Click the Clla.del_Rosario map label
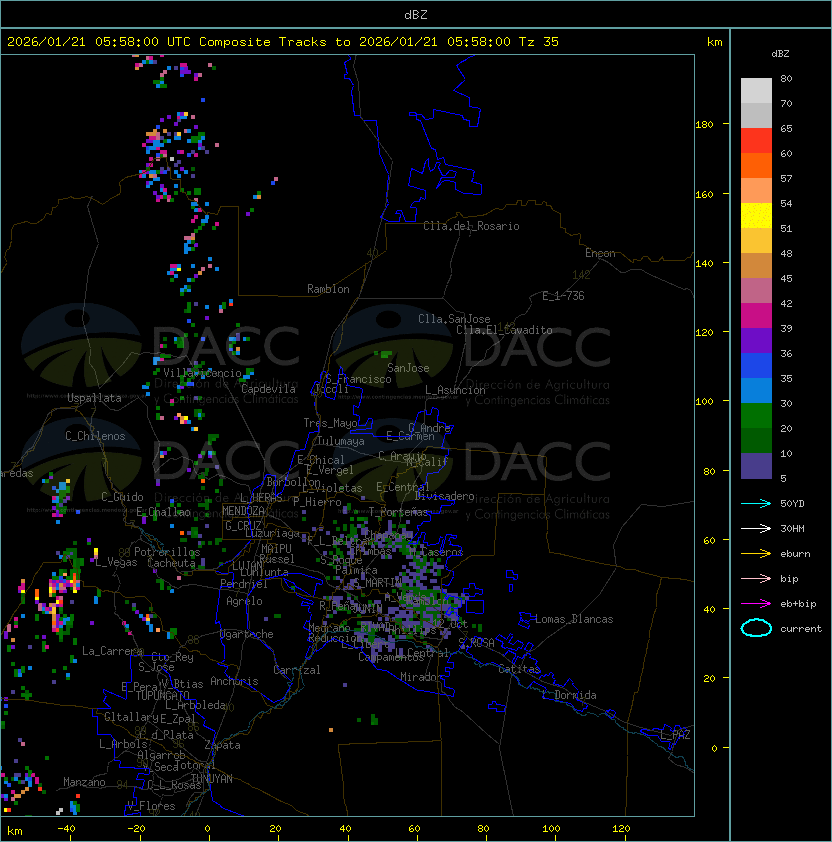832x842 pixels. (x=471, y=226)
